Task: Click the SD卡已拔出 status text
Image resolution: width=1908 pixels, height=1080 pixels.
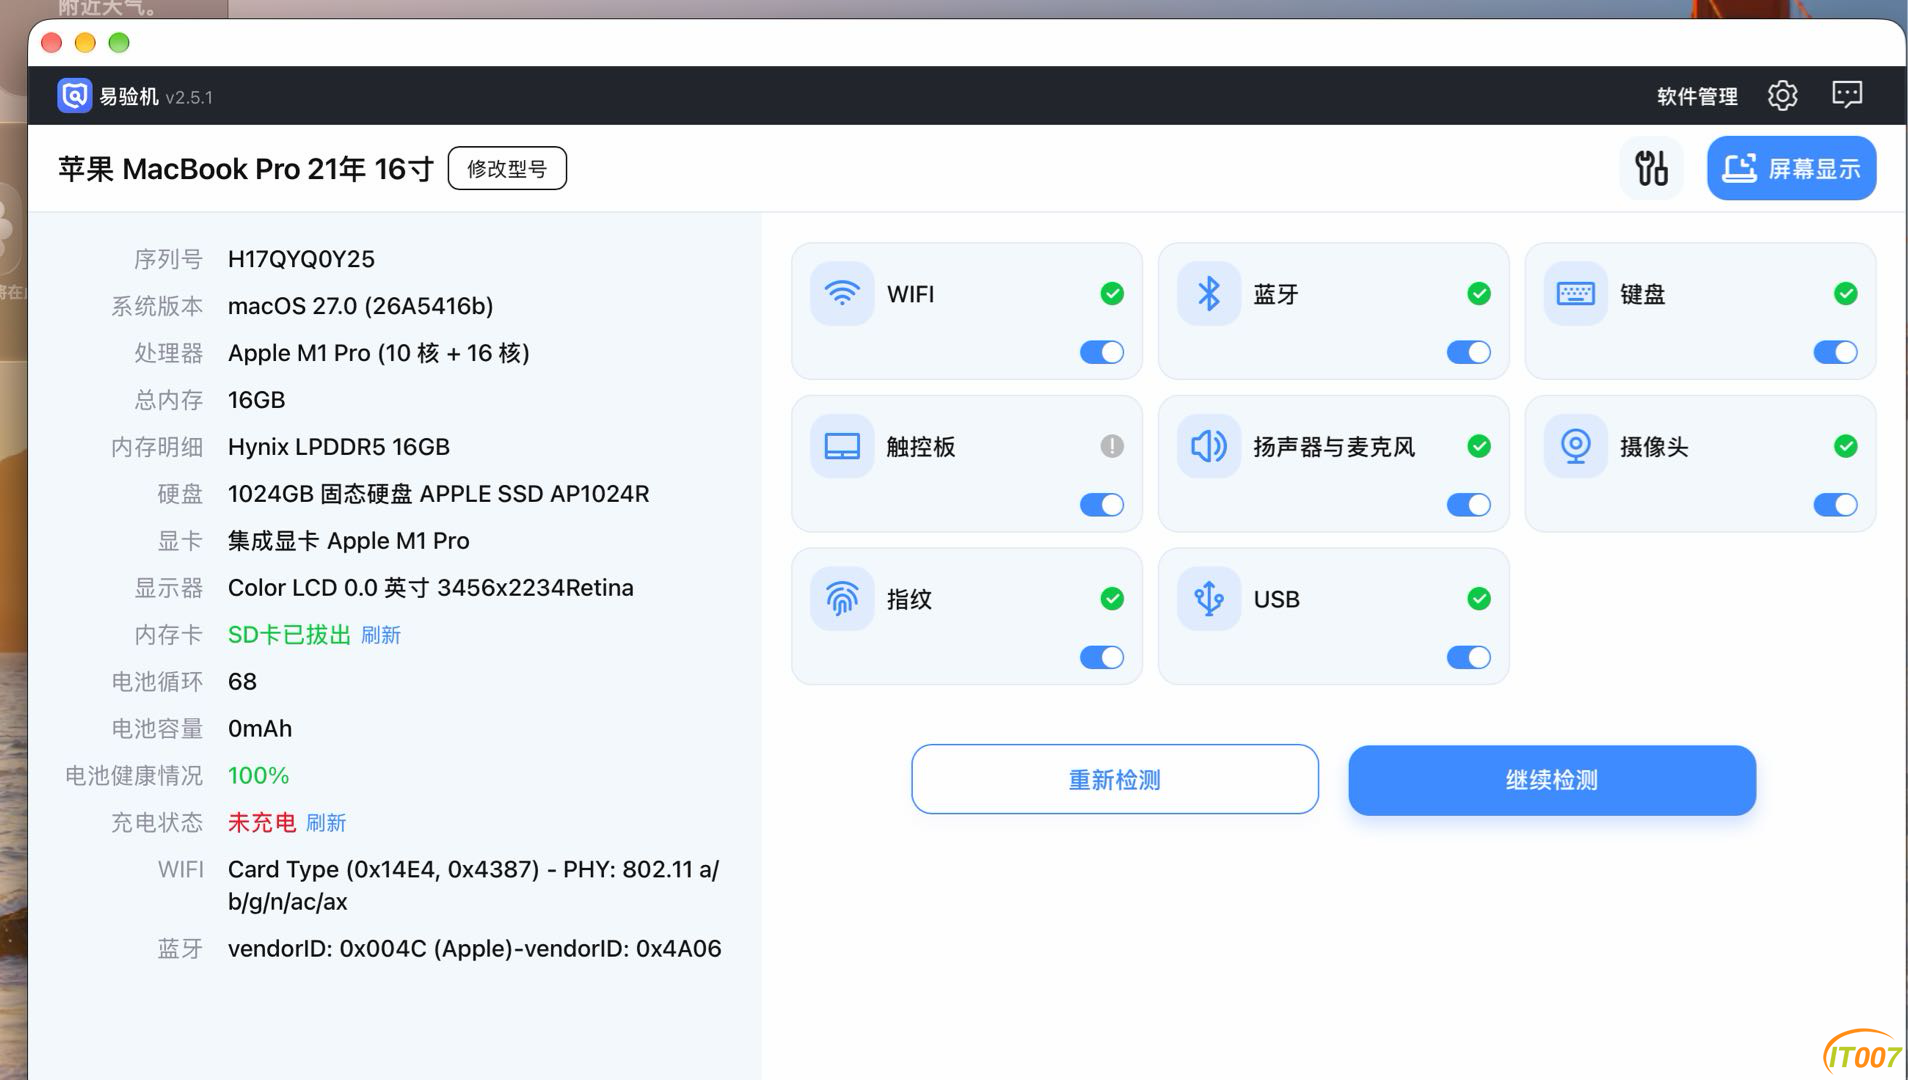Action: pyautogui.click(x=289, y=635)
